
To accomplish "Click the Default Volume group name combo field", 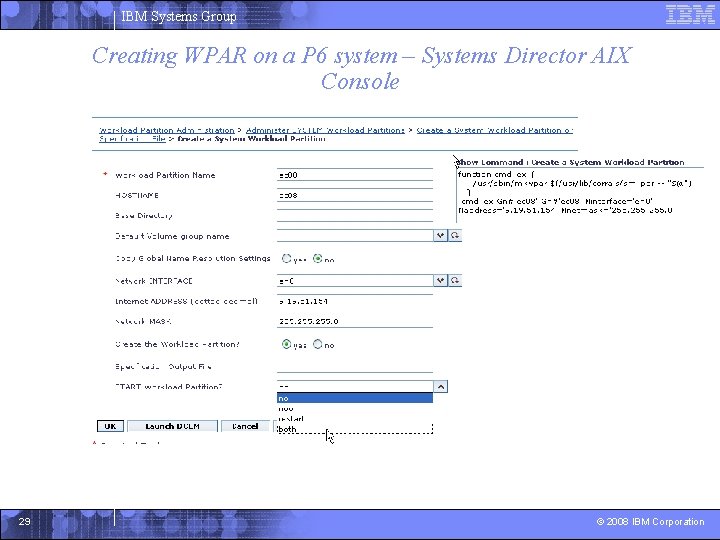I will coord(355,236).
